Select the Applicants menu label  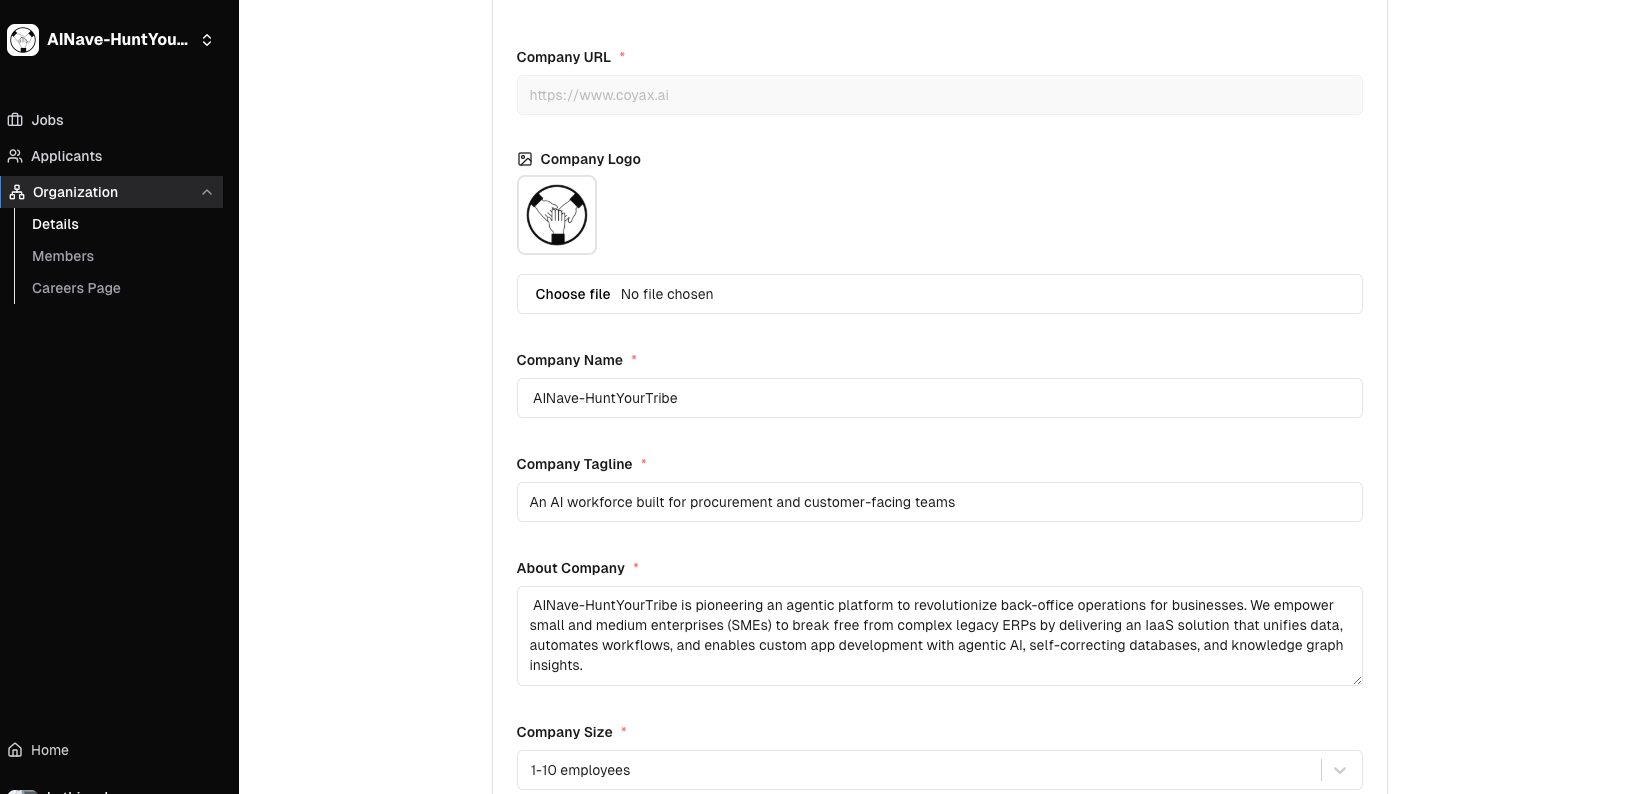click(66, 156)
